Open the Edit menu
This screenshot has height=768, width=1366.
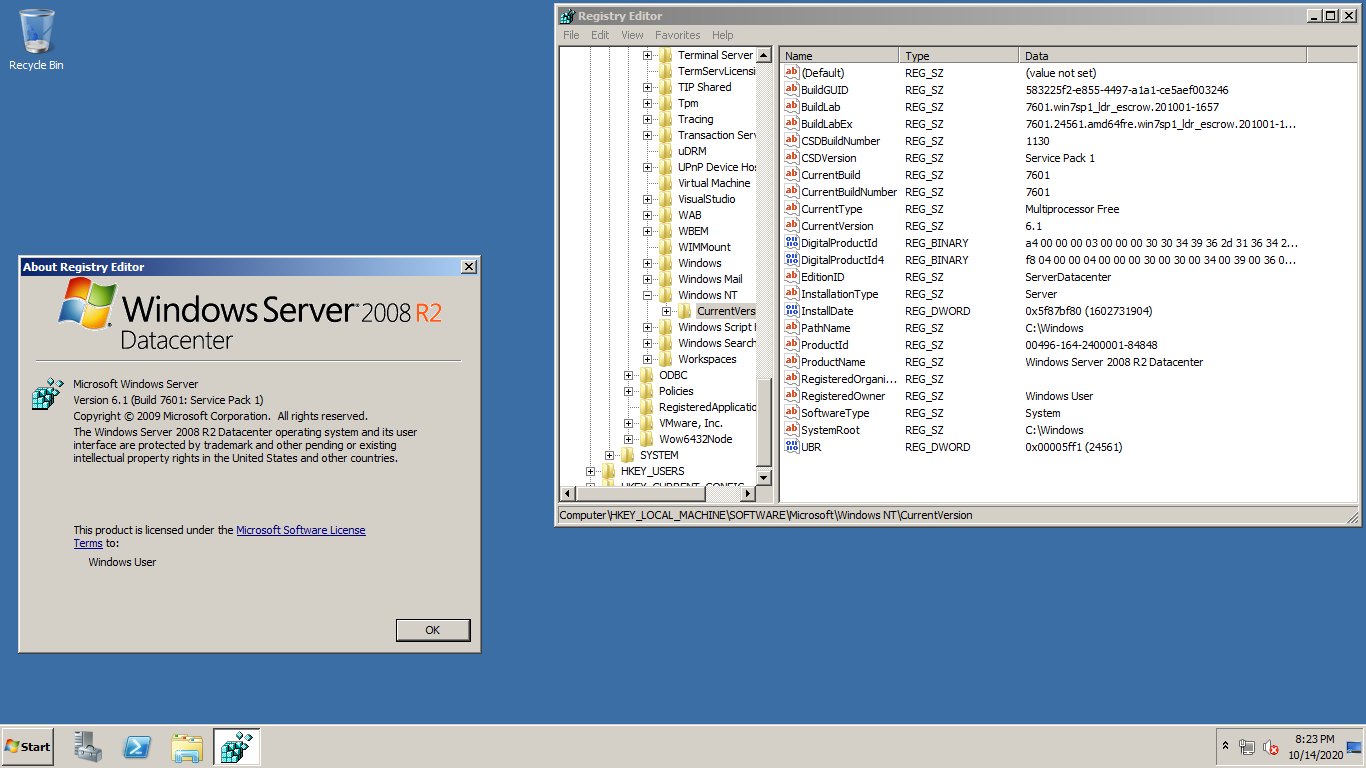click(600, 35)
